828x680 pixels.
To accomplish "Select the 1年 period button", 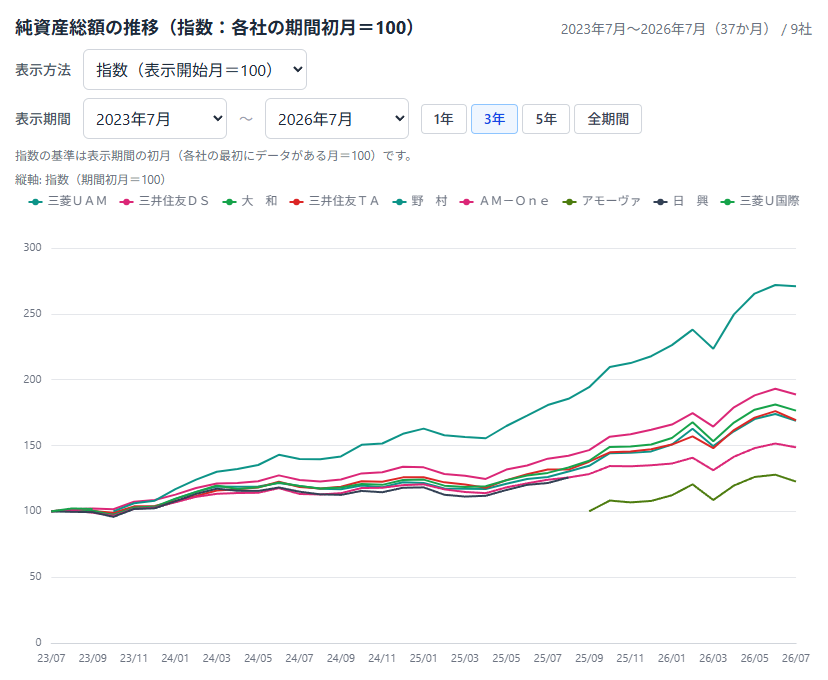I will 444,119.
